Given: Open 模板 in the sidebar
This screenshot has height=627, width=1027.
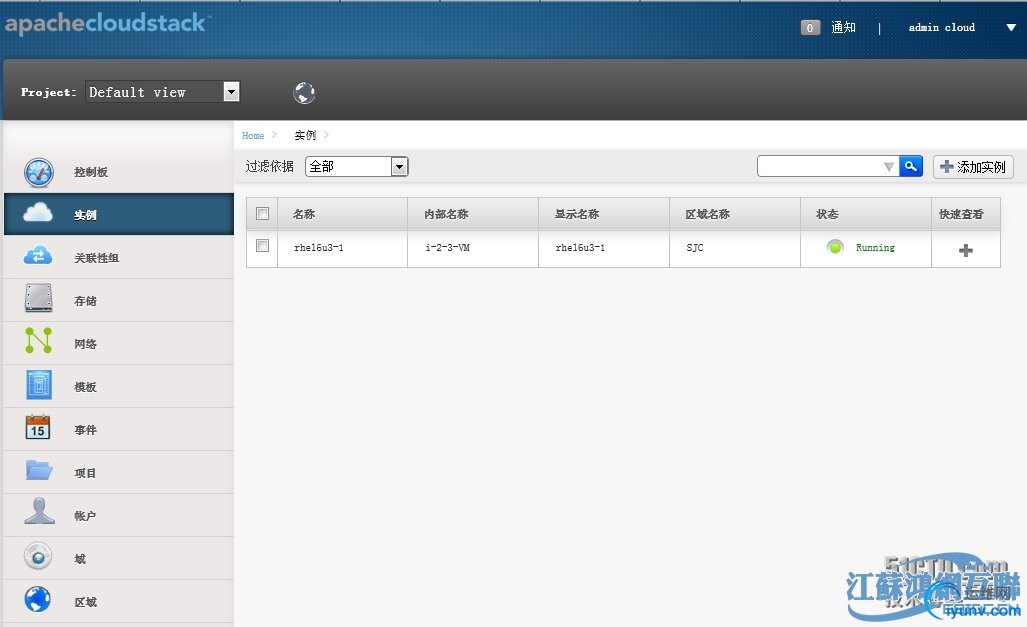Looking at the screenshot, I should pos(119,387).
